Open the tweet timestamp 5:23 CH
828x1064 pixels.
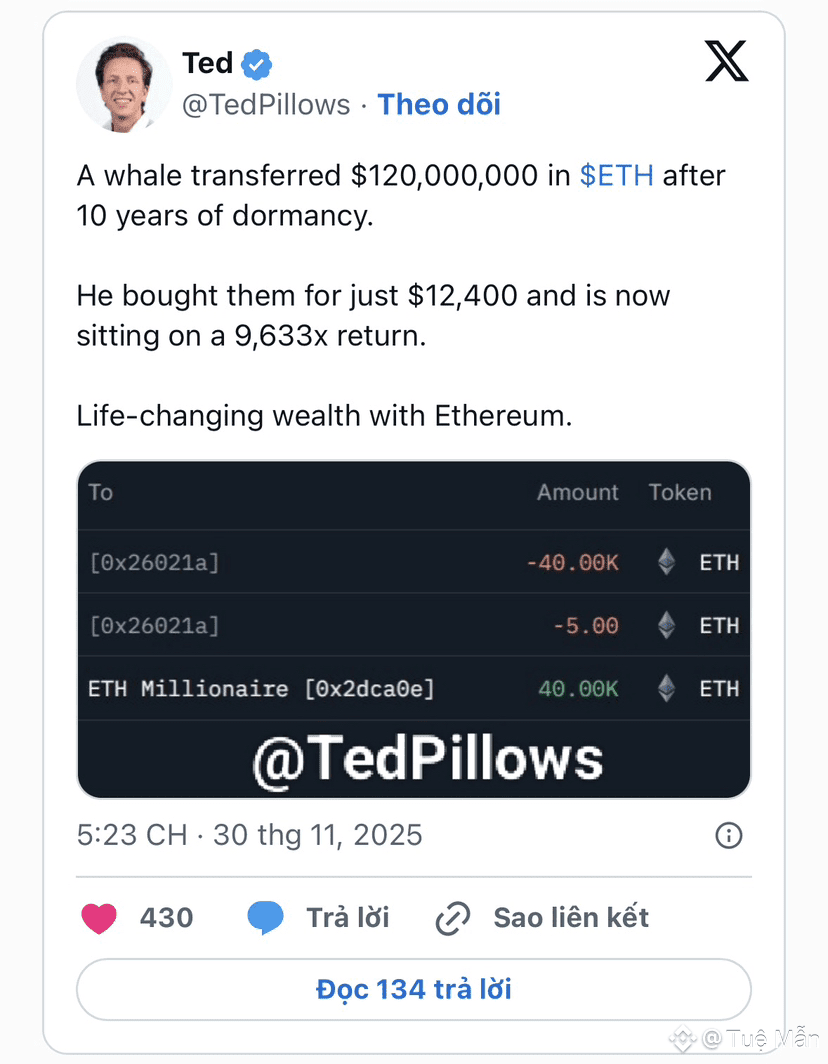[x=132, y=835]
